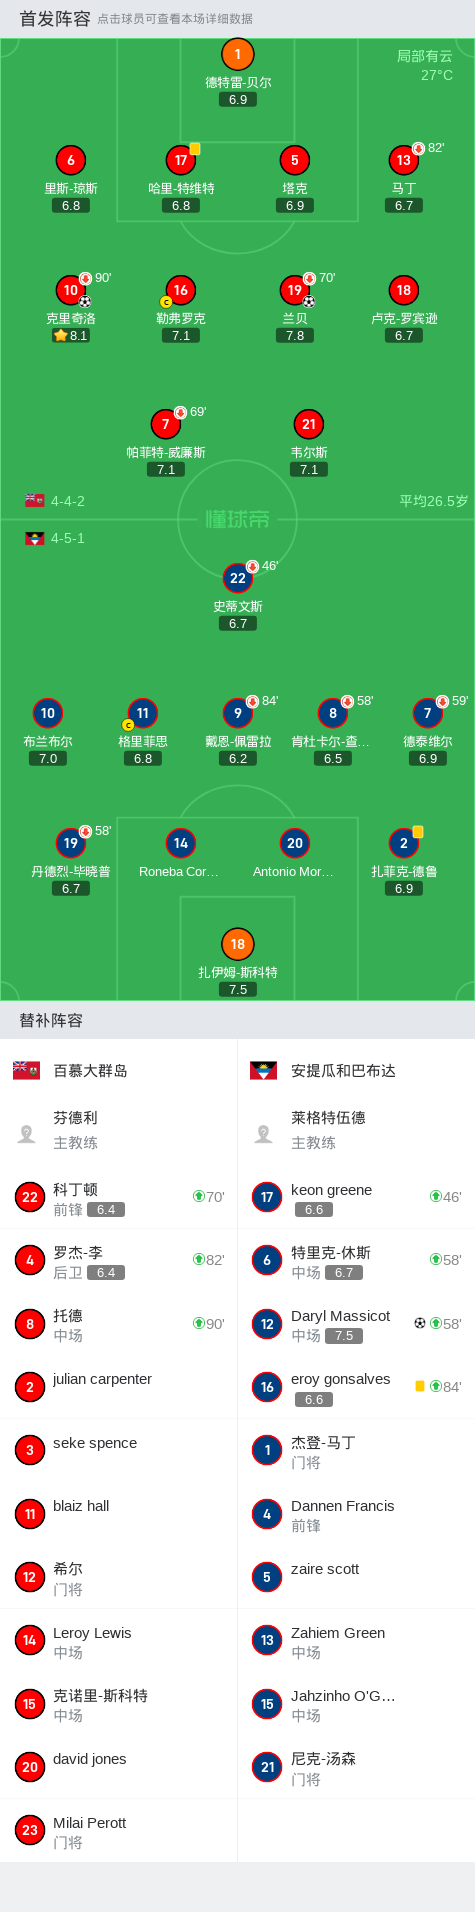Tap the Antigua flag beside 安提瓜和巴布达
The width and height of the screenshot is (475, 1912).
coord(263,1070)
